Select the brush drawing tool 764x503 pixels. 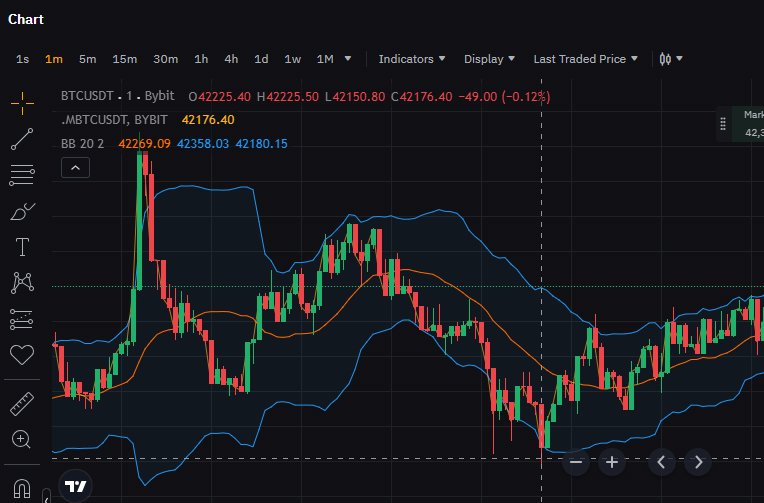(22, 212)
